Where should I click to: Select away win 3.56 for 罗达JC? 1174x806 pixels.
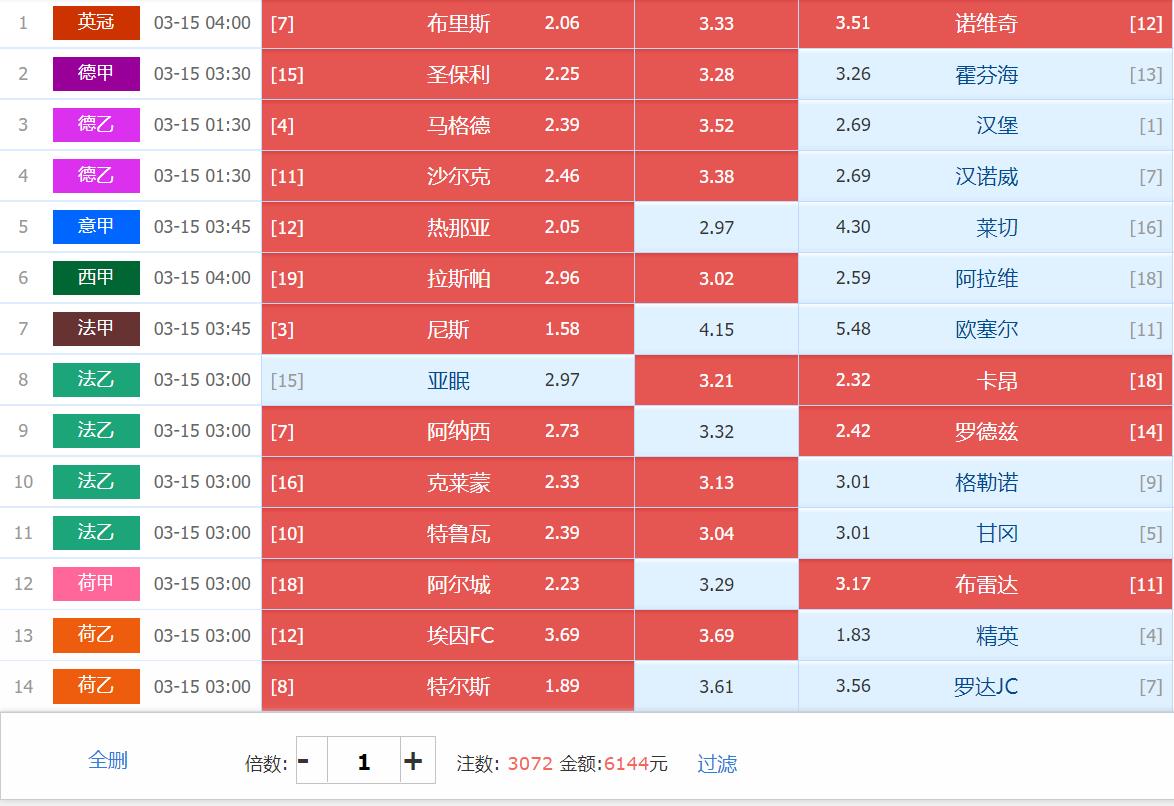[x=986, y=686]
